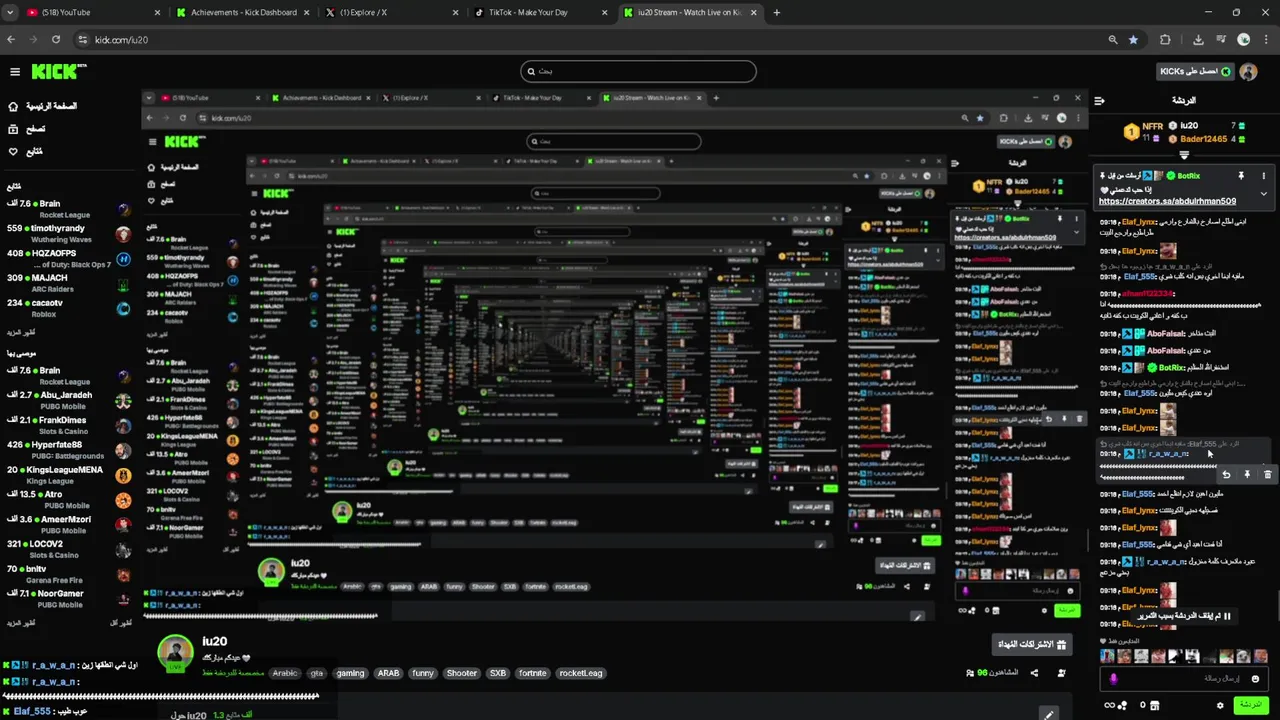
Task: Open the MAJACH ARC Raiders channel
Action: [68, 283]
